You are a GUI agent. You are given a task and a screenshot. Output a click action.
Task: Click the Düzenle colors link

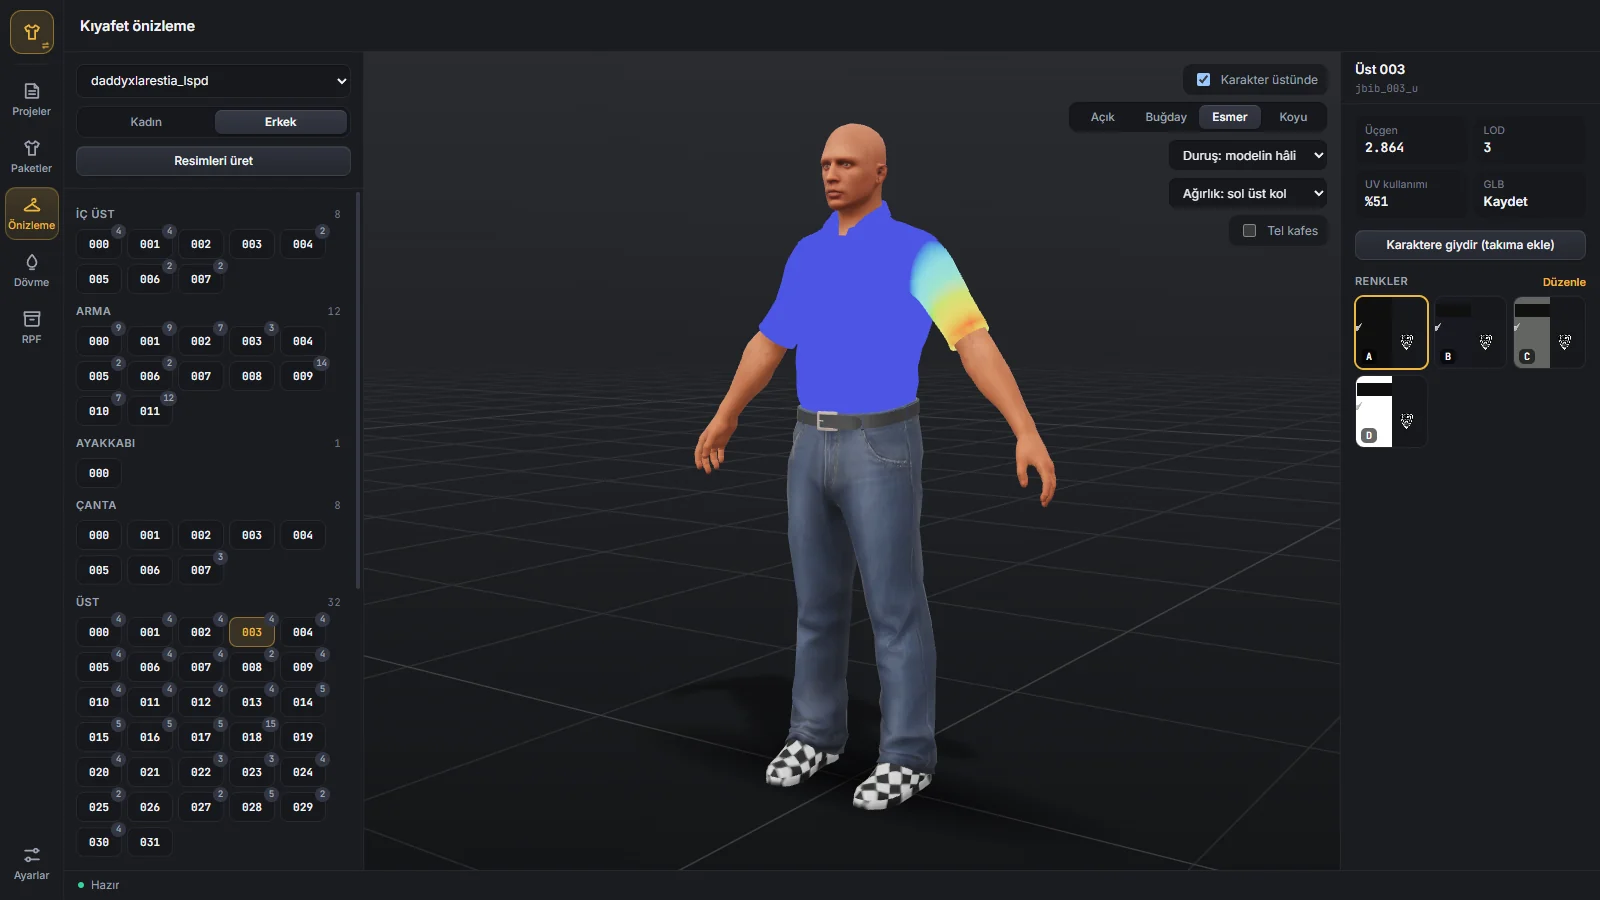click(1564, 282)
